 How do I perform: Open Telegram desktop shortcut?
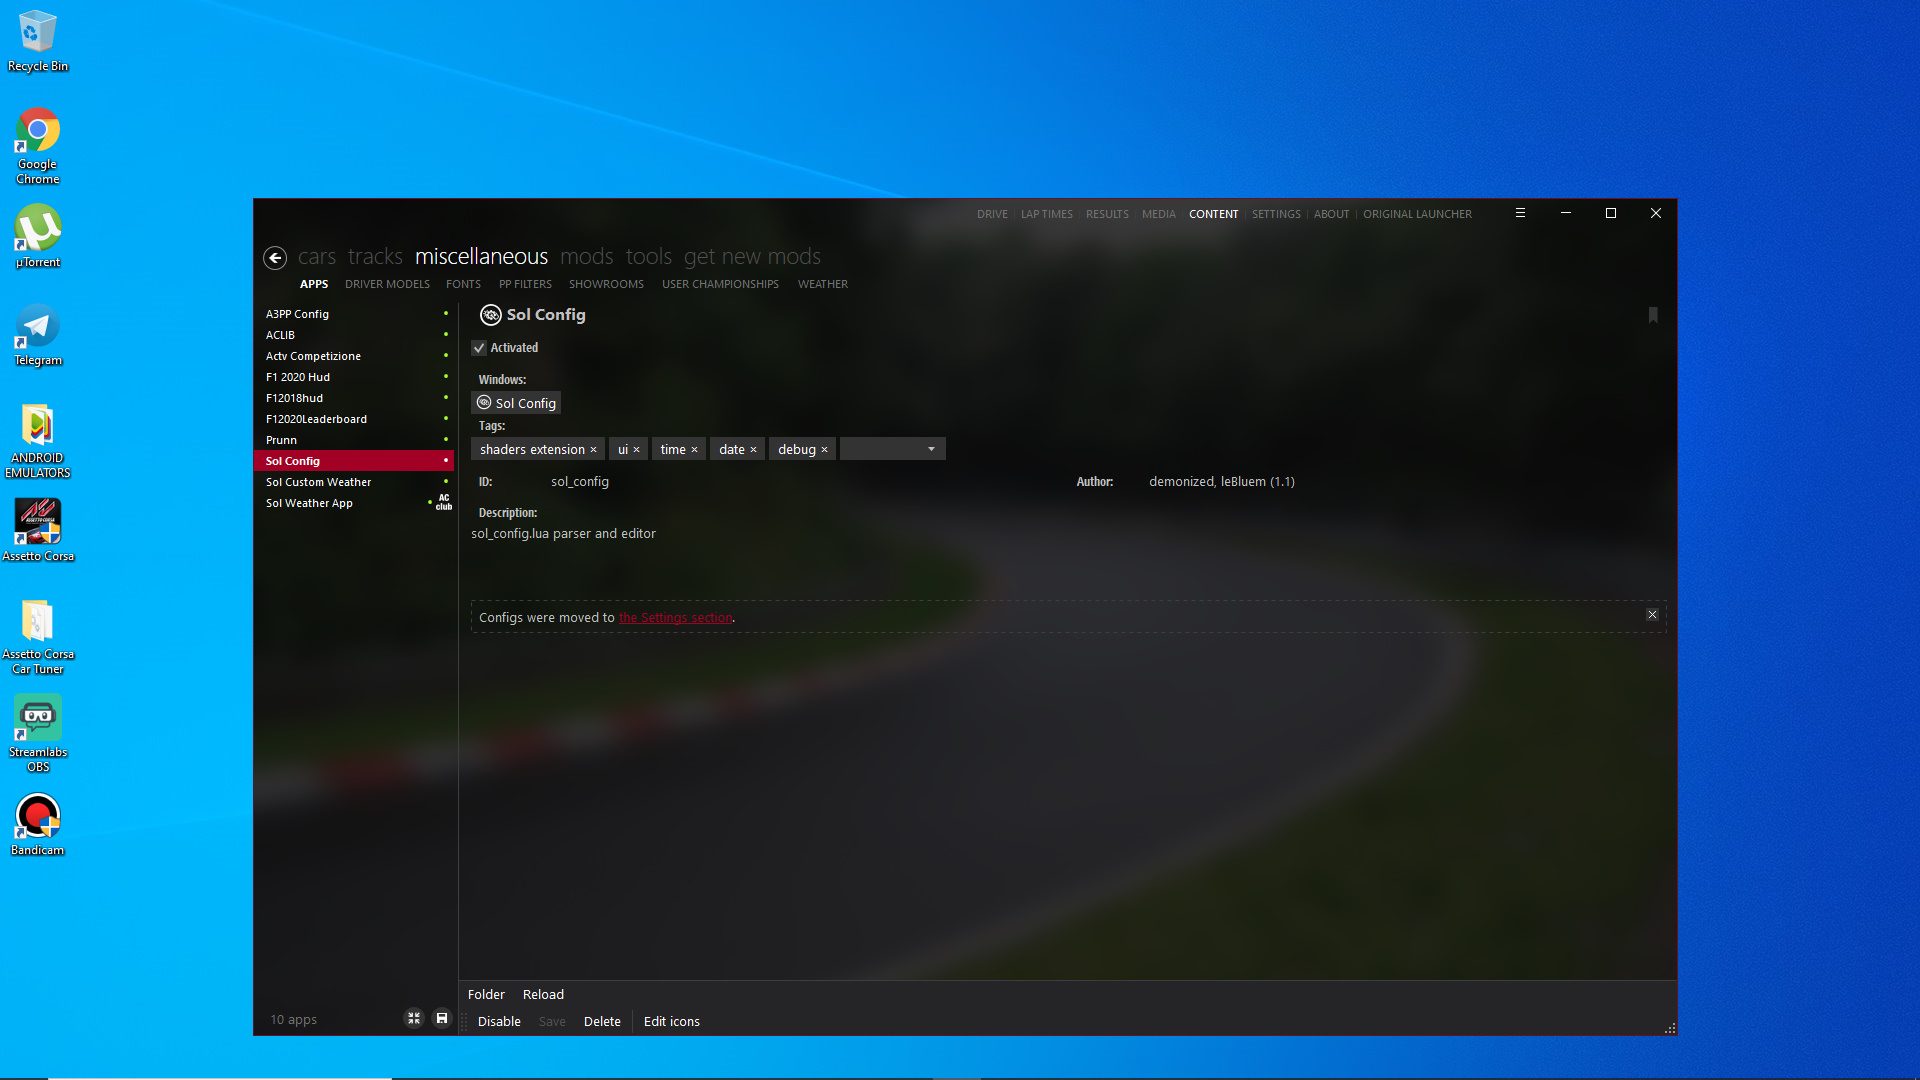[x=38, y=335]
